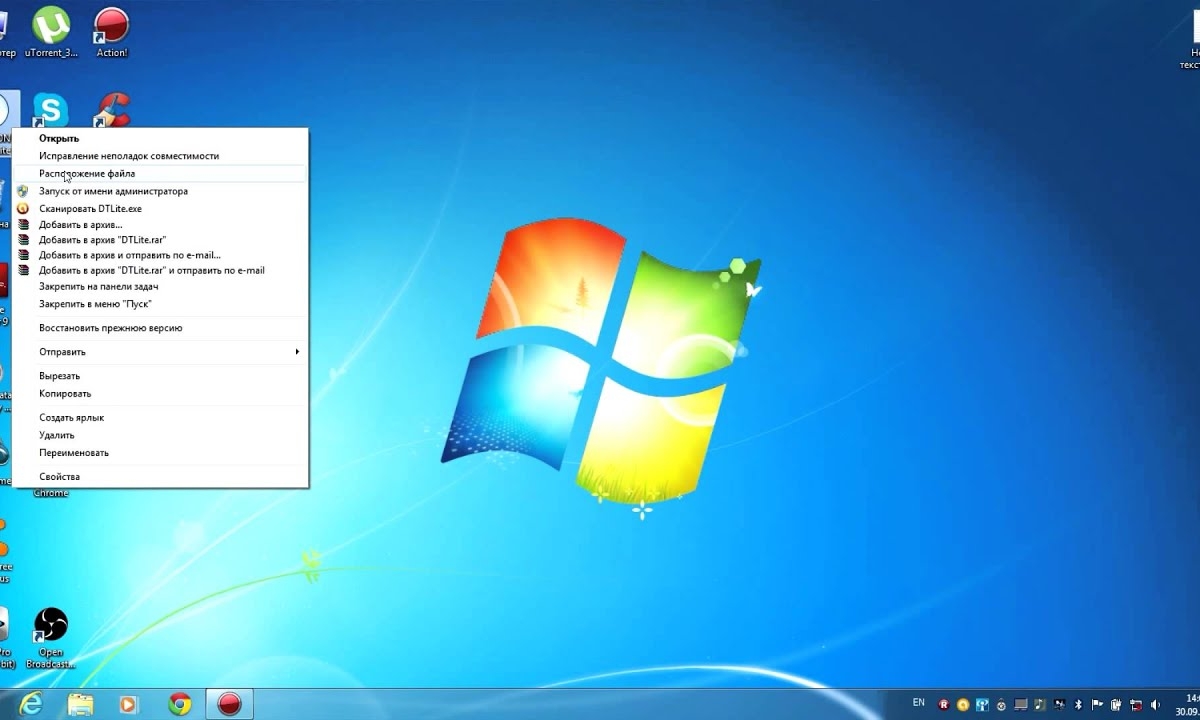Image resolution: width=1200 pixels, height=720 pixels.
Task: Select "Закрепить на панели задач"
Action: point(99,286)
